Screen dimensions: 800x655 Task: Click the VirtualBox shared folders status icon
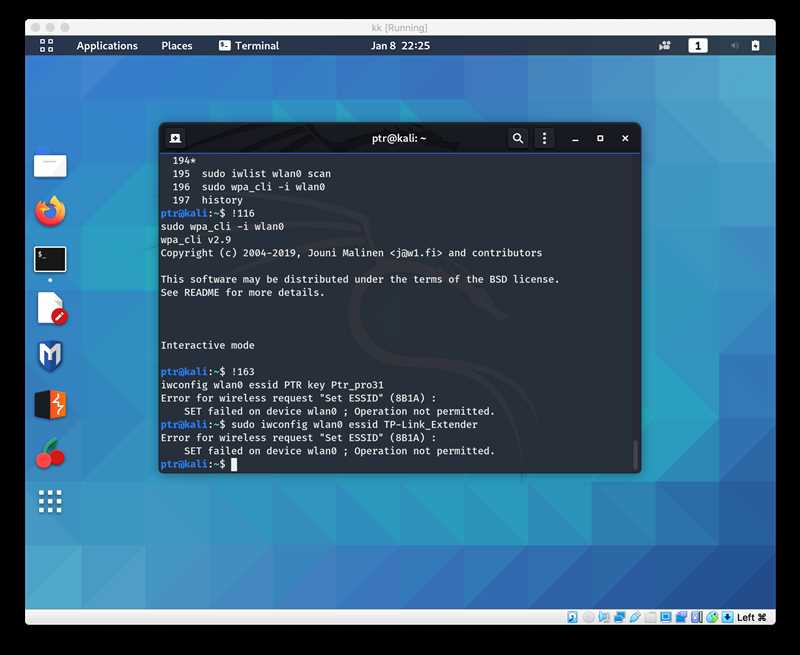click(x=650, y=617)
